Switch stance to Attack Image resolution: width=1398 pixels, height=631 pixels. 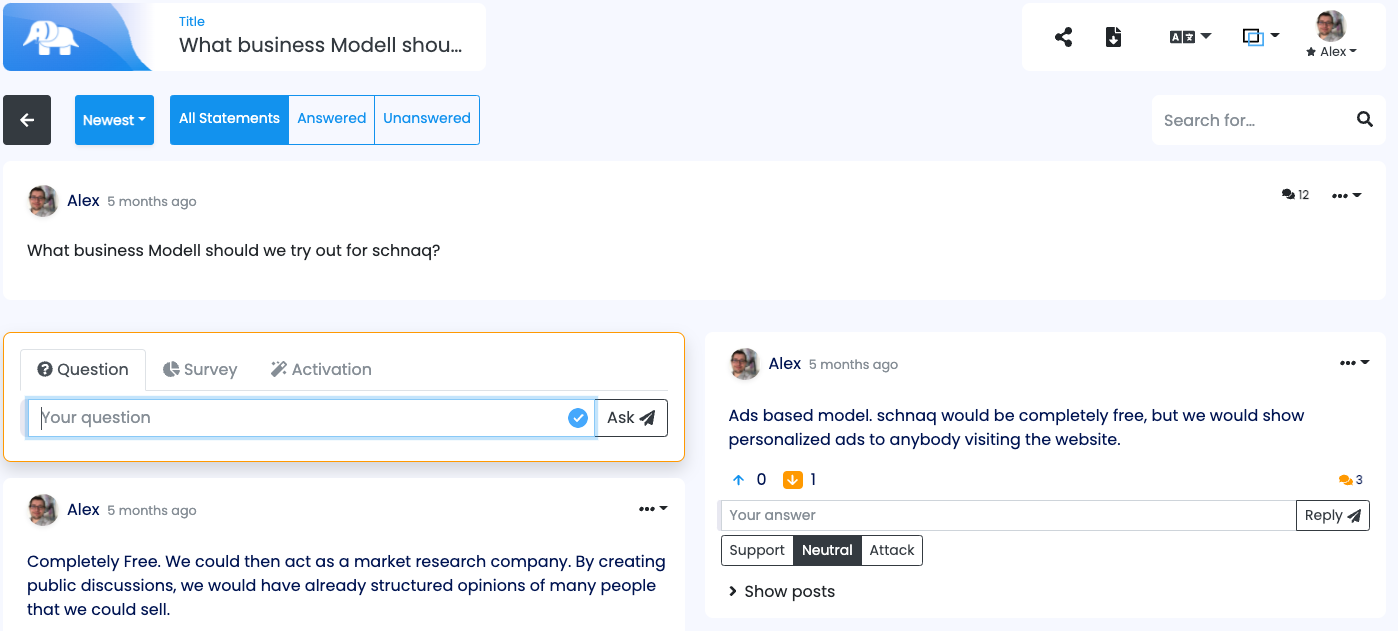pos(891,550)
